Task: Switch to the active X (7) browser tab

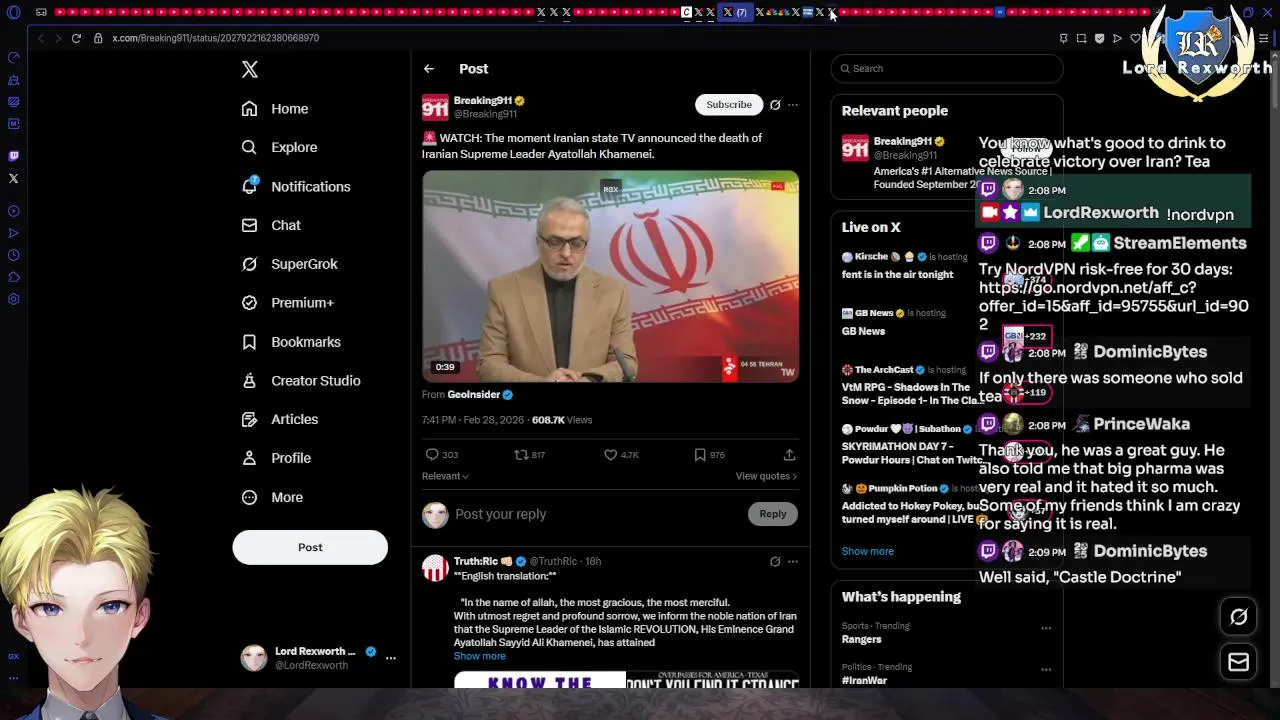Action: point(735,12)
